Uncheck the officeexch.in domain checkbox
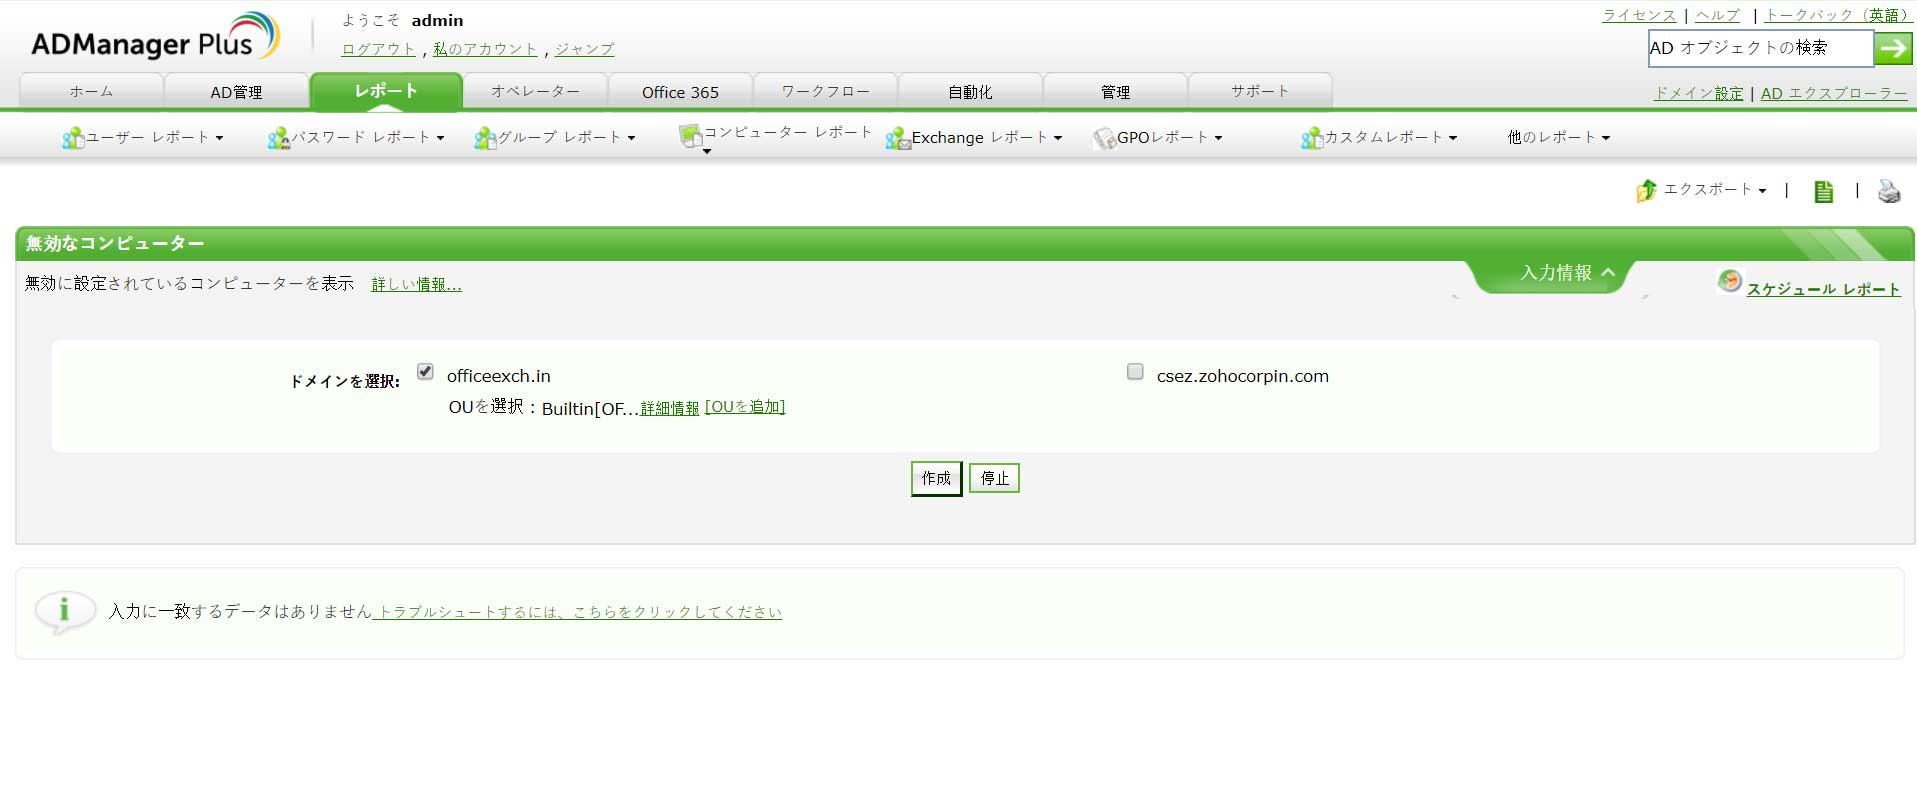Screen dimensions: 1917x804 coord(425,372)
